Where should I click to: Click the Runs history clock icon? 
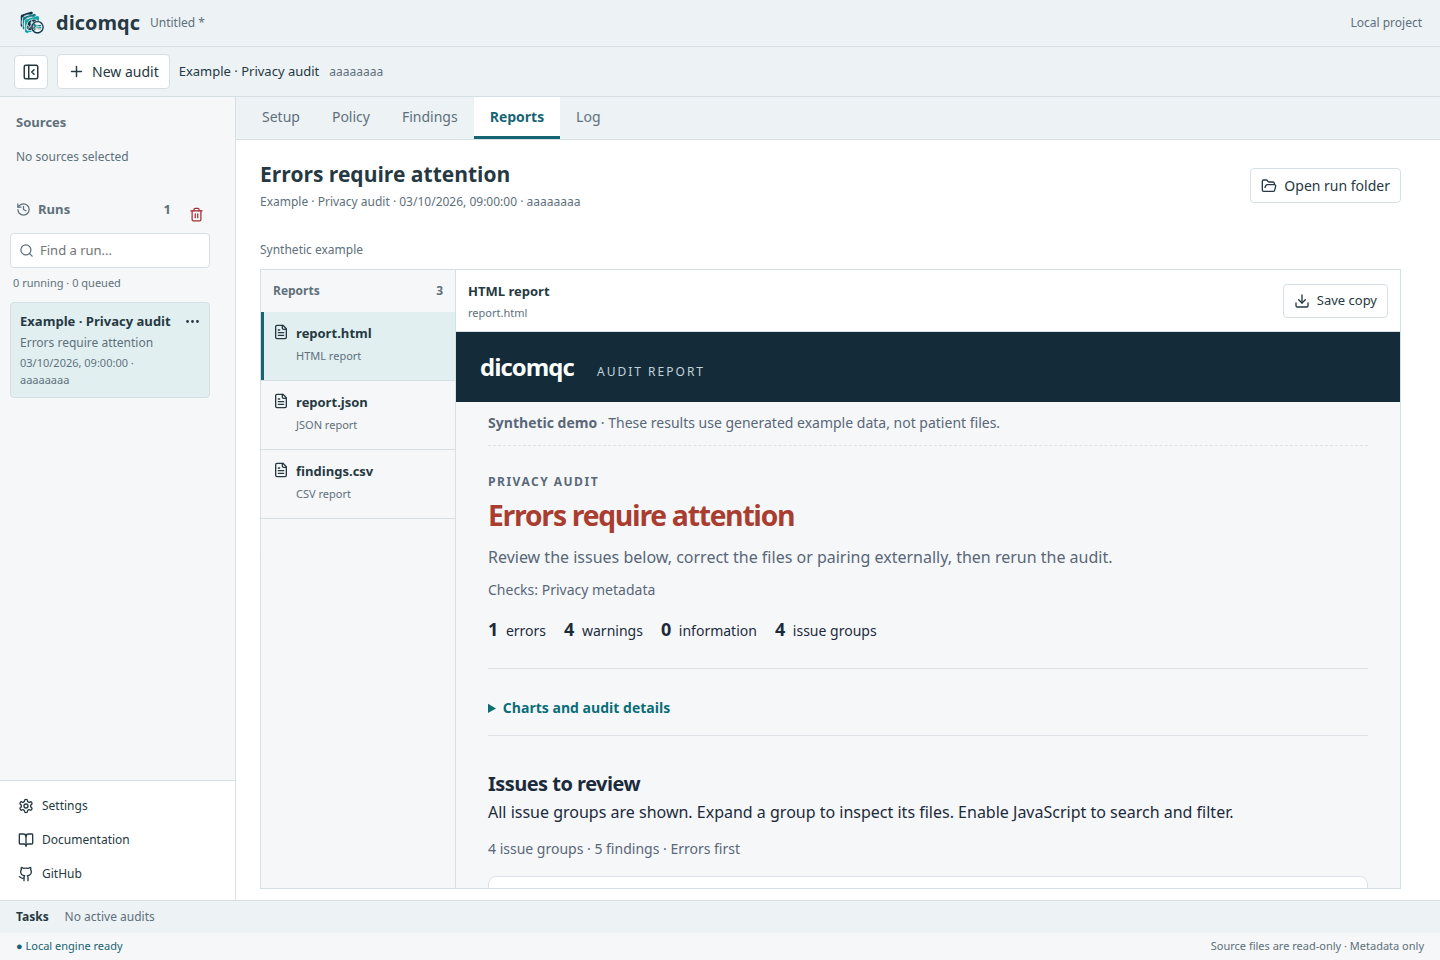(23, 209)
